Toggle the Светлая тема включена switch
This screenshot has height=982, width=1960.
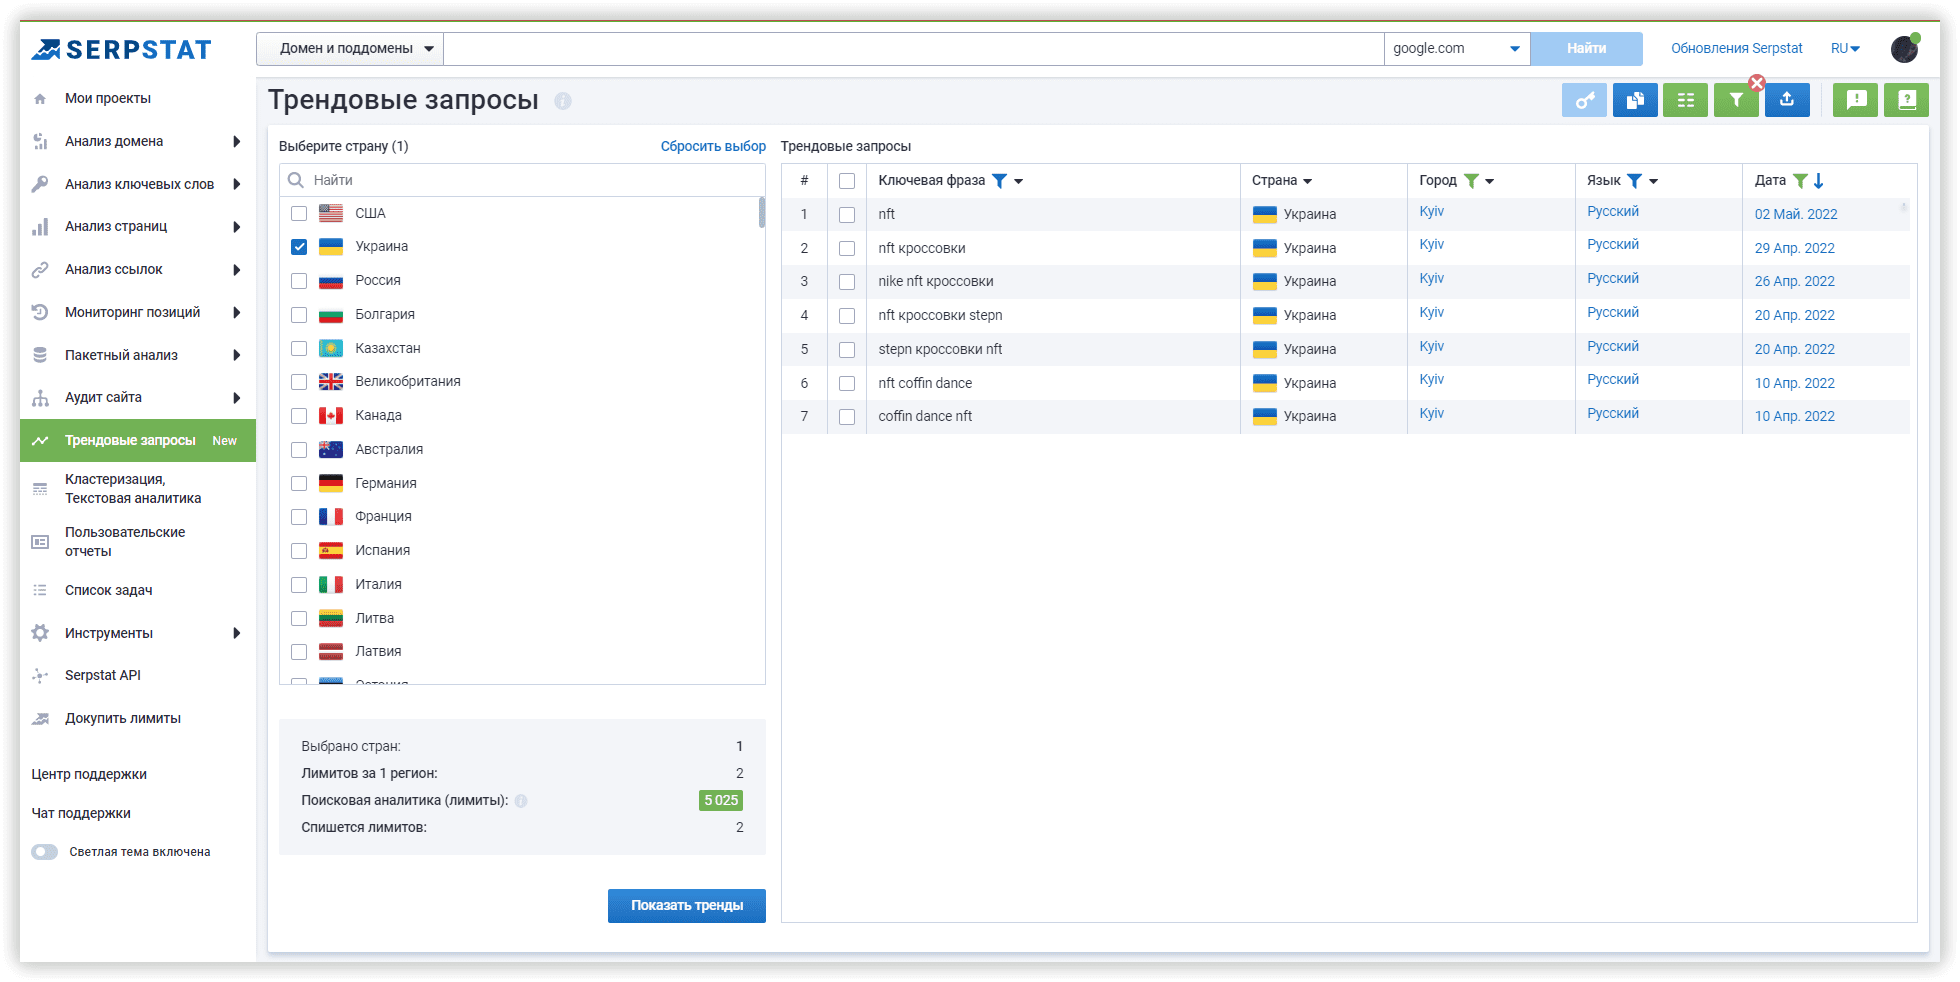(x=45, y=852)
